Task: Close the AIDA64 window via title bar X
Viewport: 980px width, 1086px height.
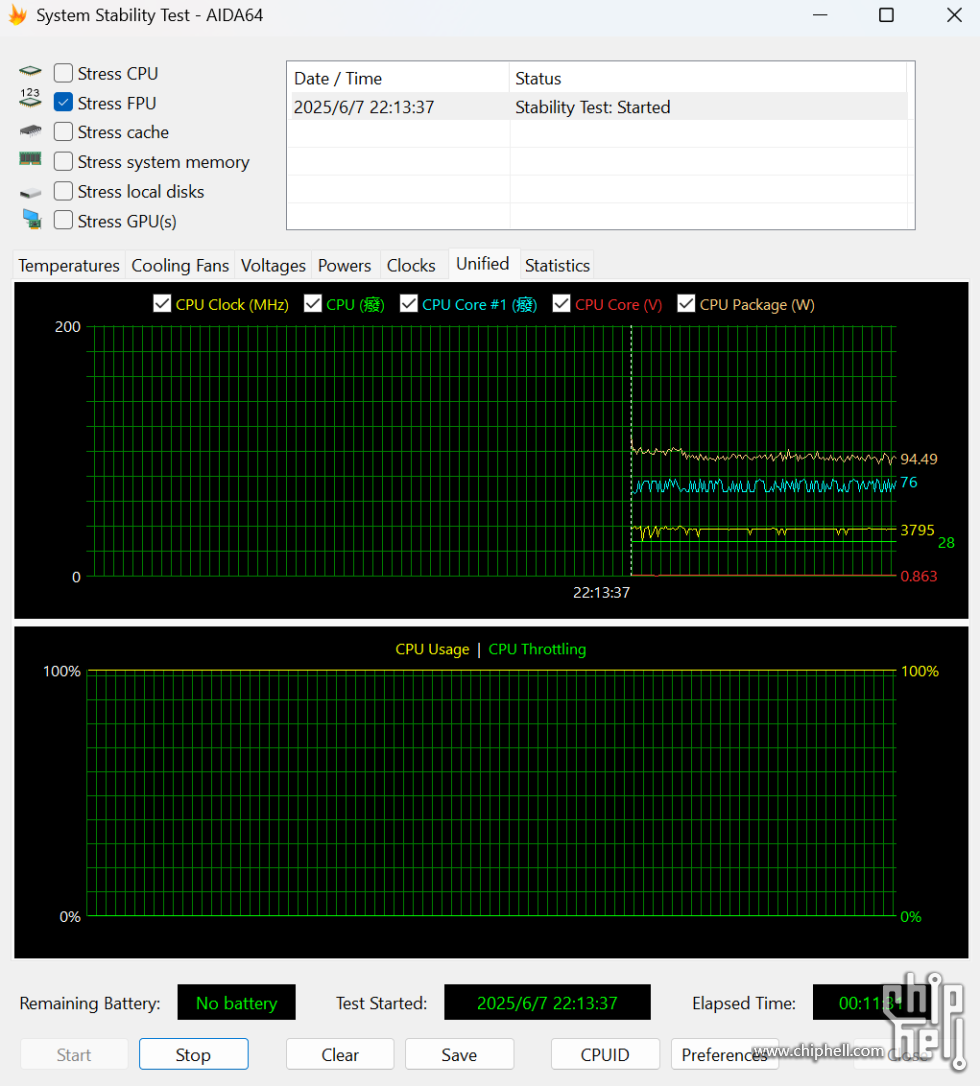Action: [954, 15]
